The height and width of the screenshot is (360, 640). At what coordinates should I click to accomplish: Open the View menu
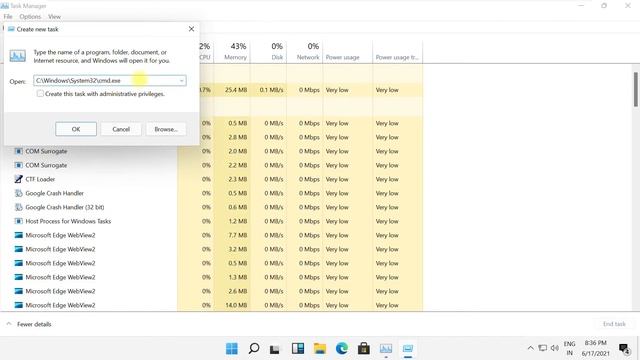pos(54,17)
